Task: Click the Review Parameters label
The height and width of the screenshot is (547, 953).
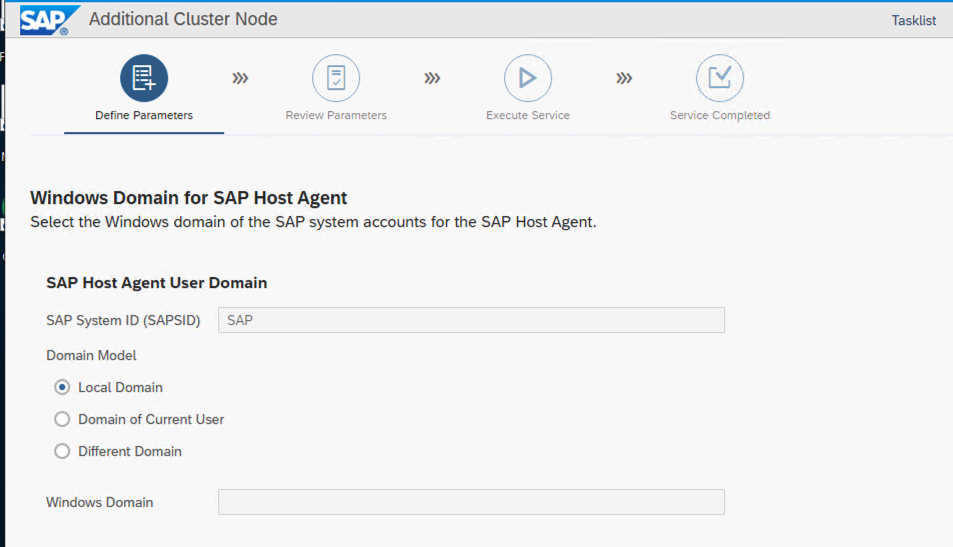Action: click(336, 115)
